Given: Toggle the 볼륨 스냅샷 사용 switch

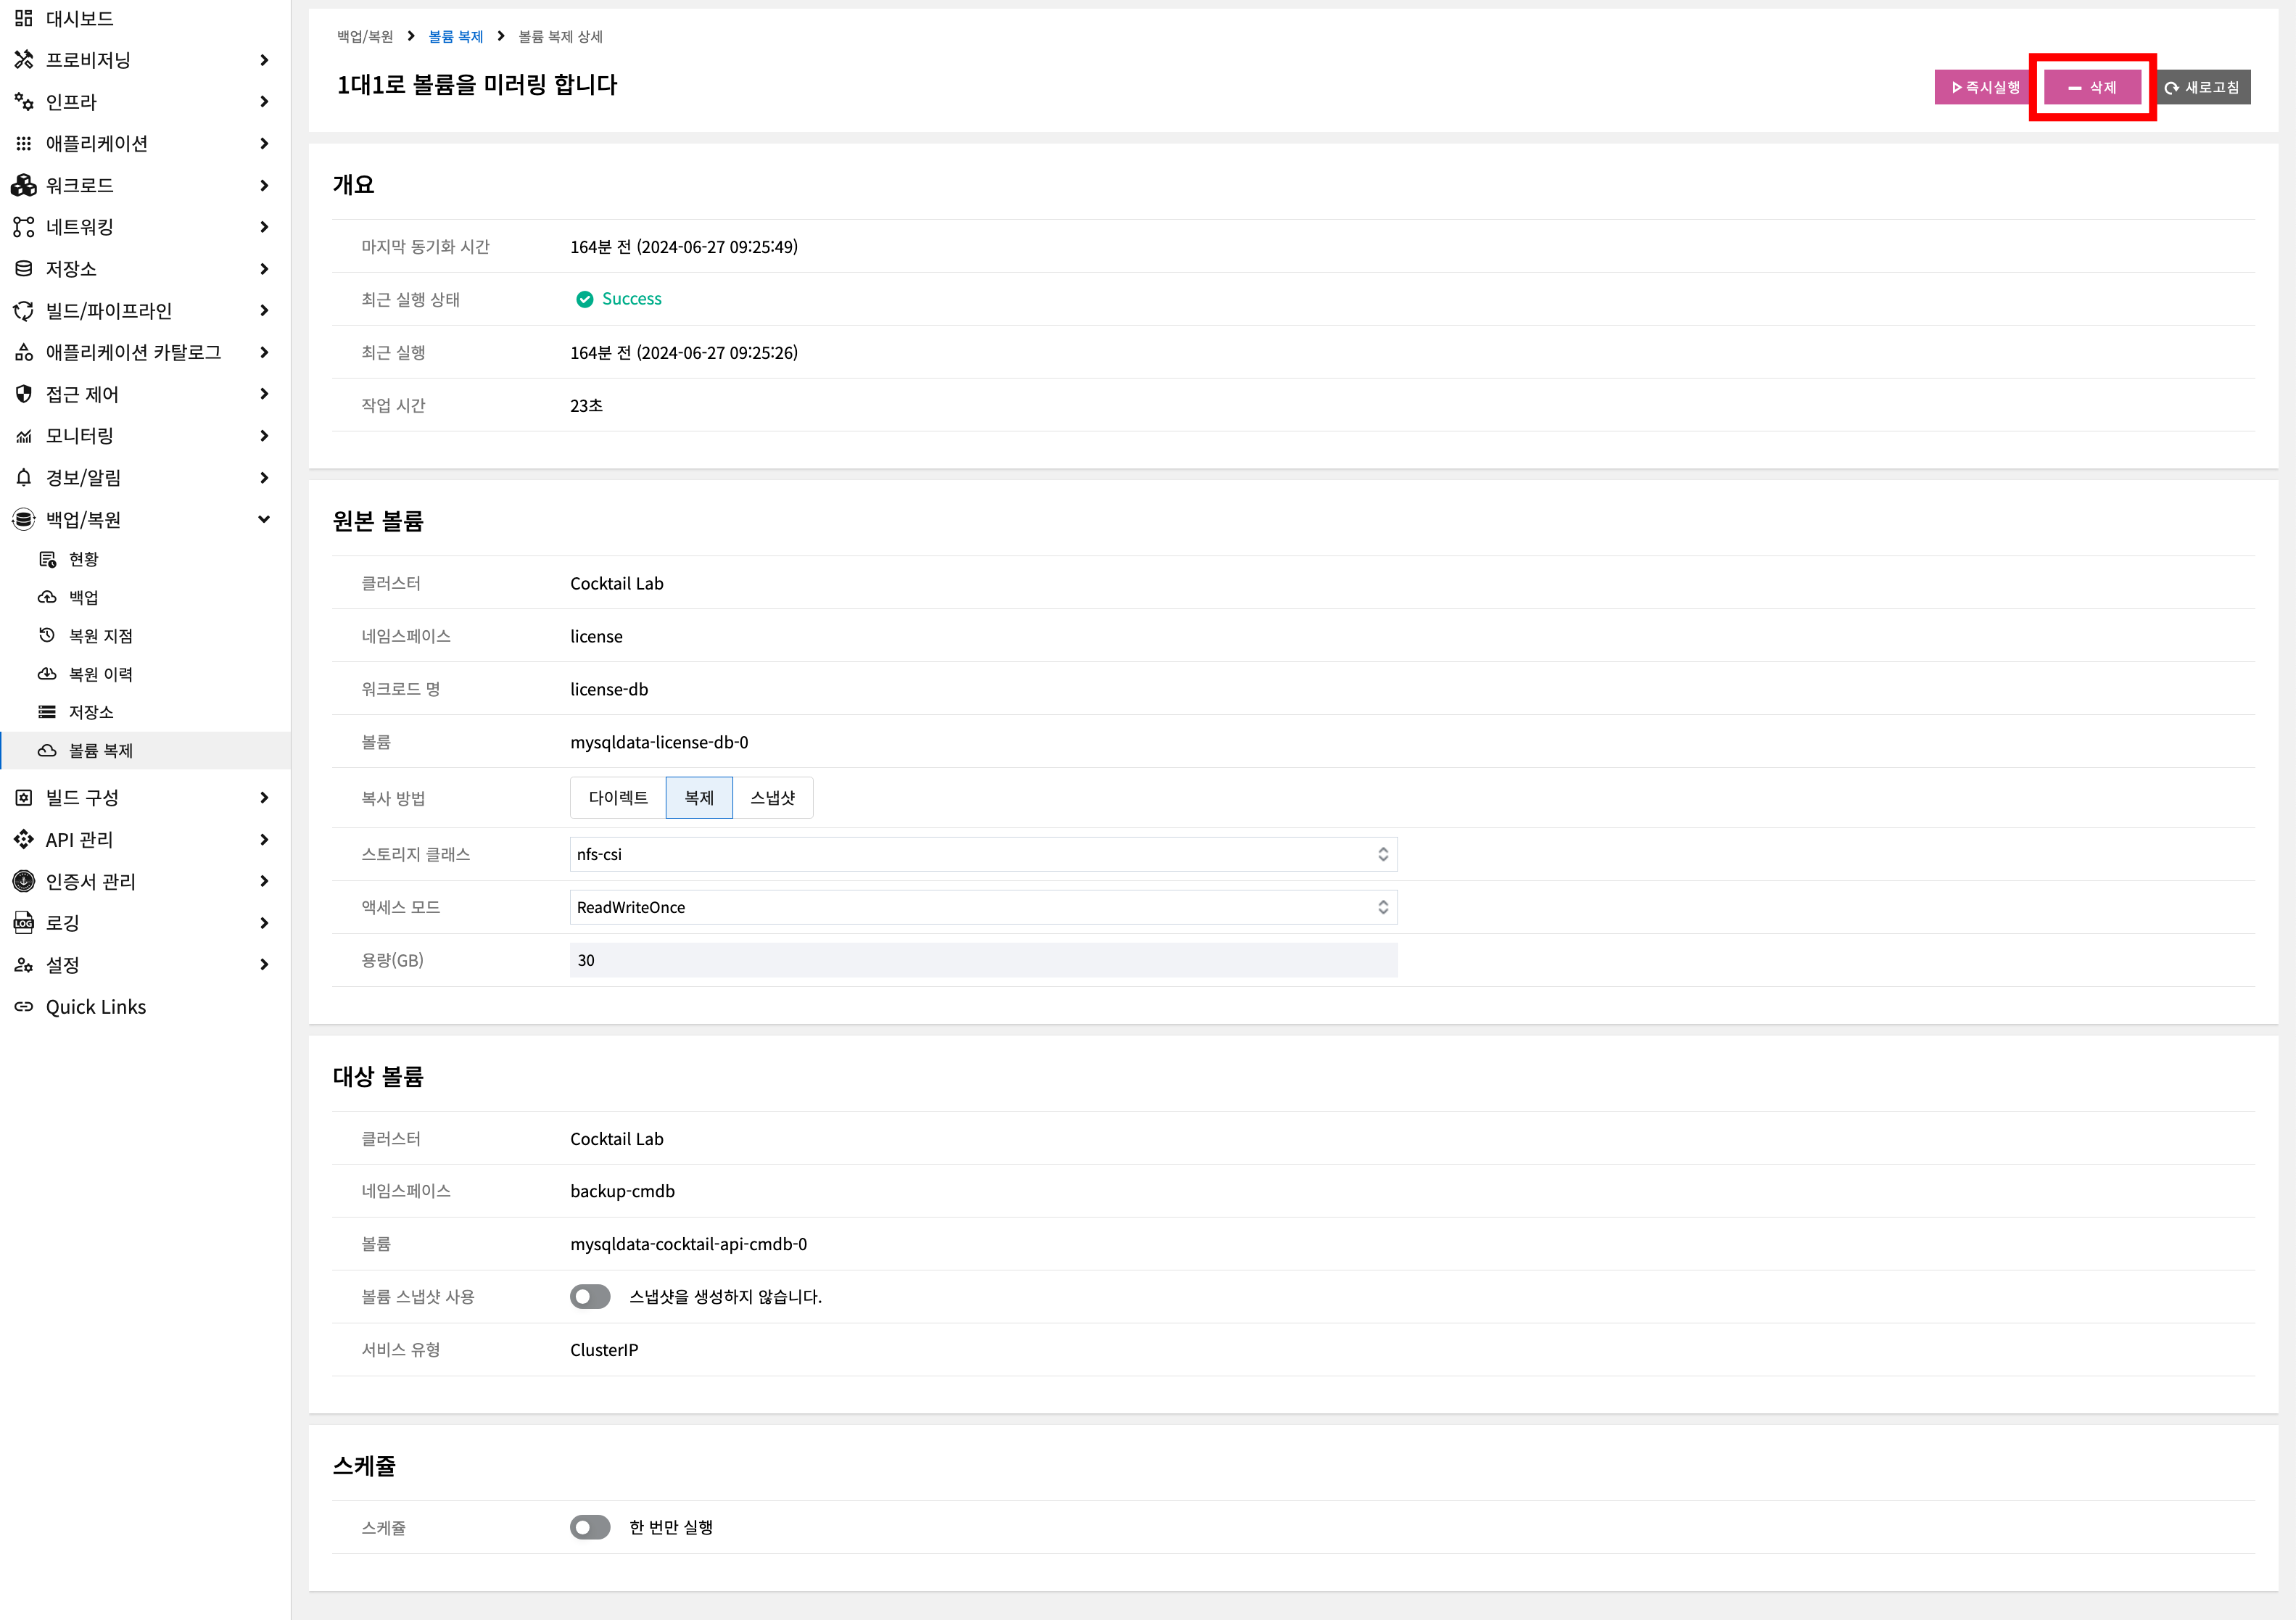Looking at the screenshot, I should click(590, 1297).
